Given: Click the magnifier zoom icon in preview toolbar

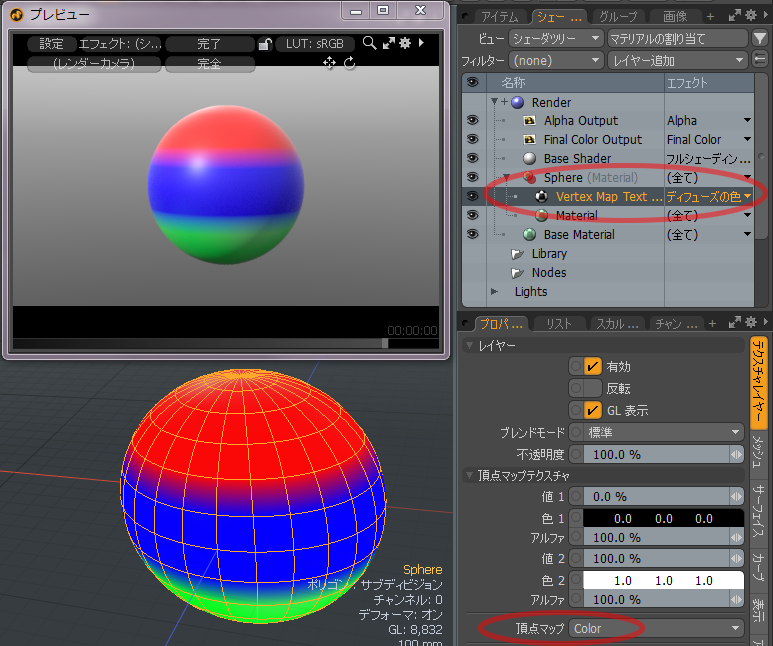Looking at the screenshot, I should (x=369, y=43).
